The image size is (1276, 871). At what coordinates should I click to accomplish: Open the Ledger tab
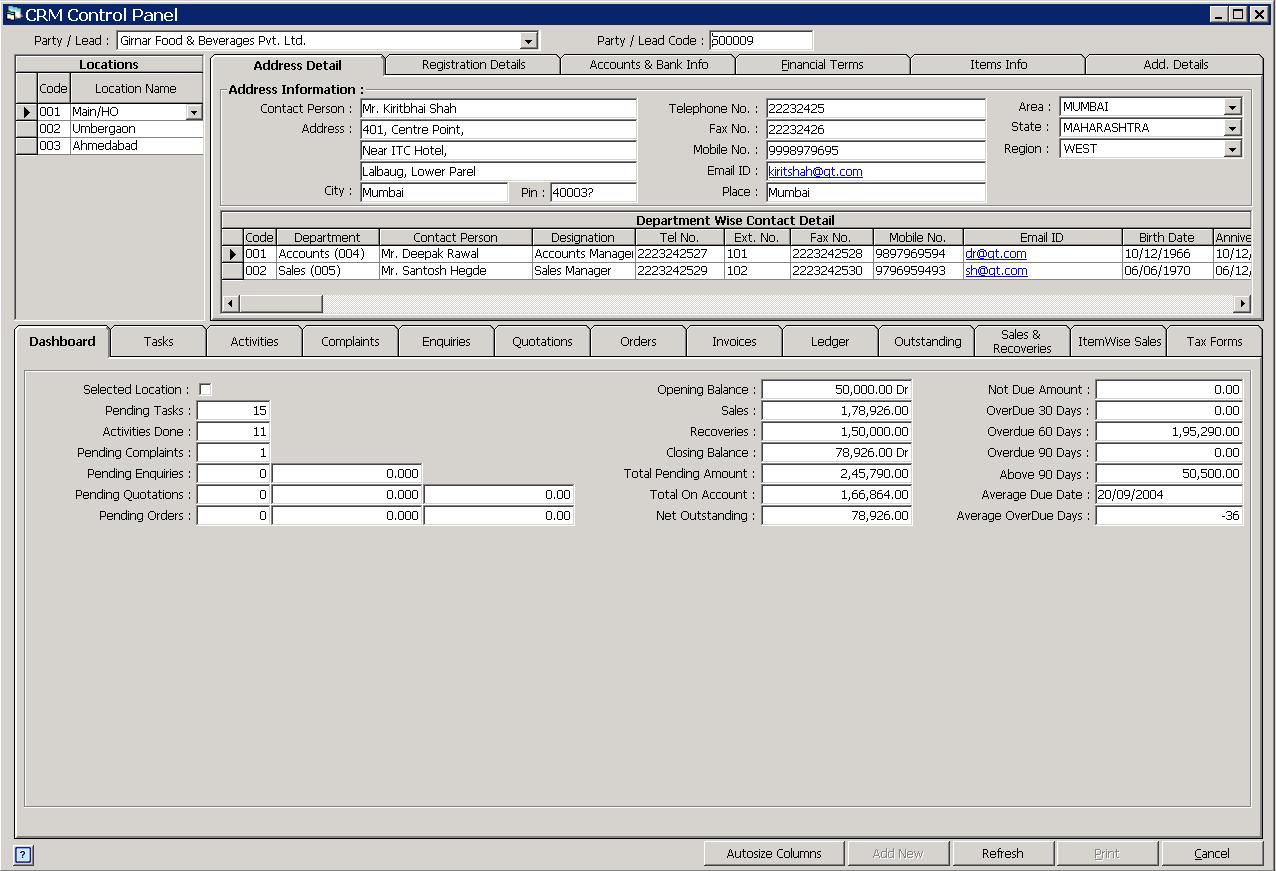(830, 341)
